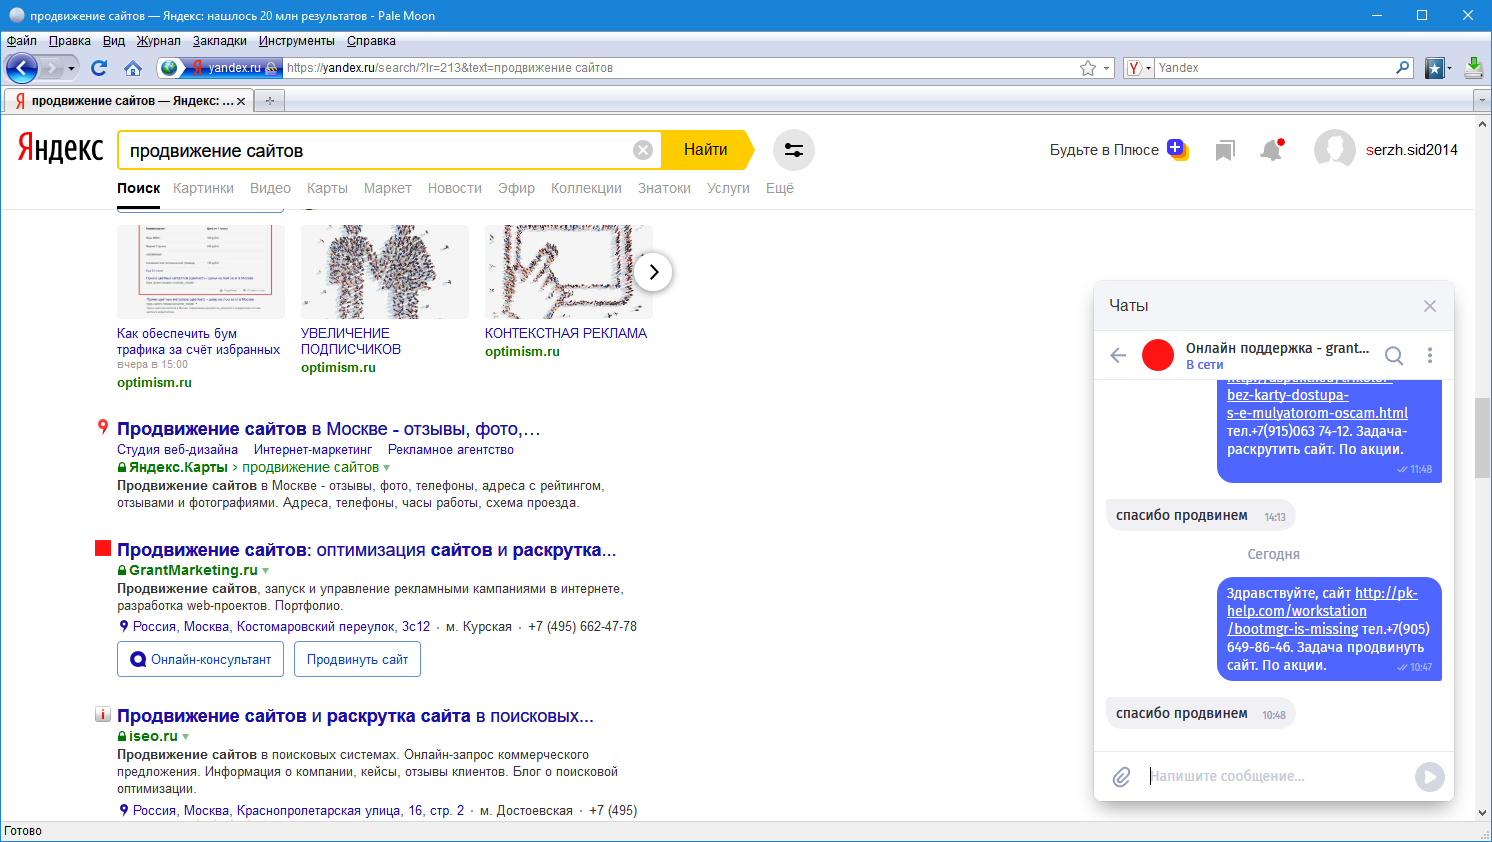The image size is (1492, 842).
Task: Close the Чаты panel
Action: pyautogui.click(x=1430, y=306)
